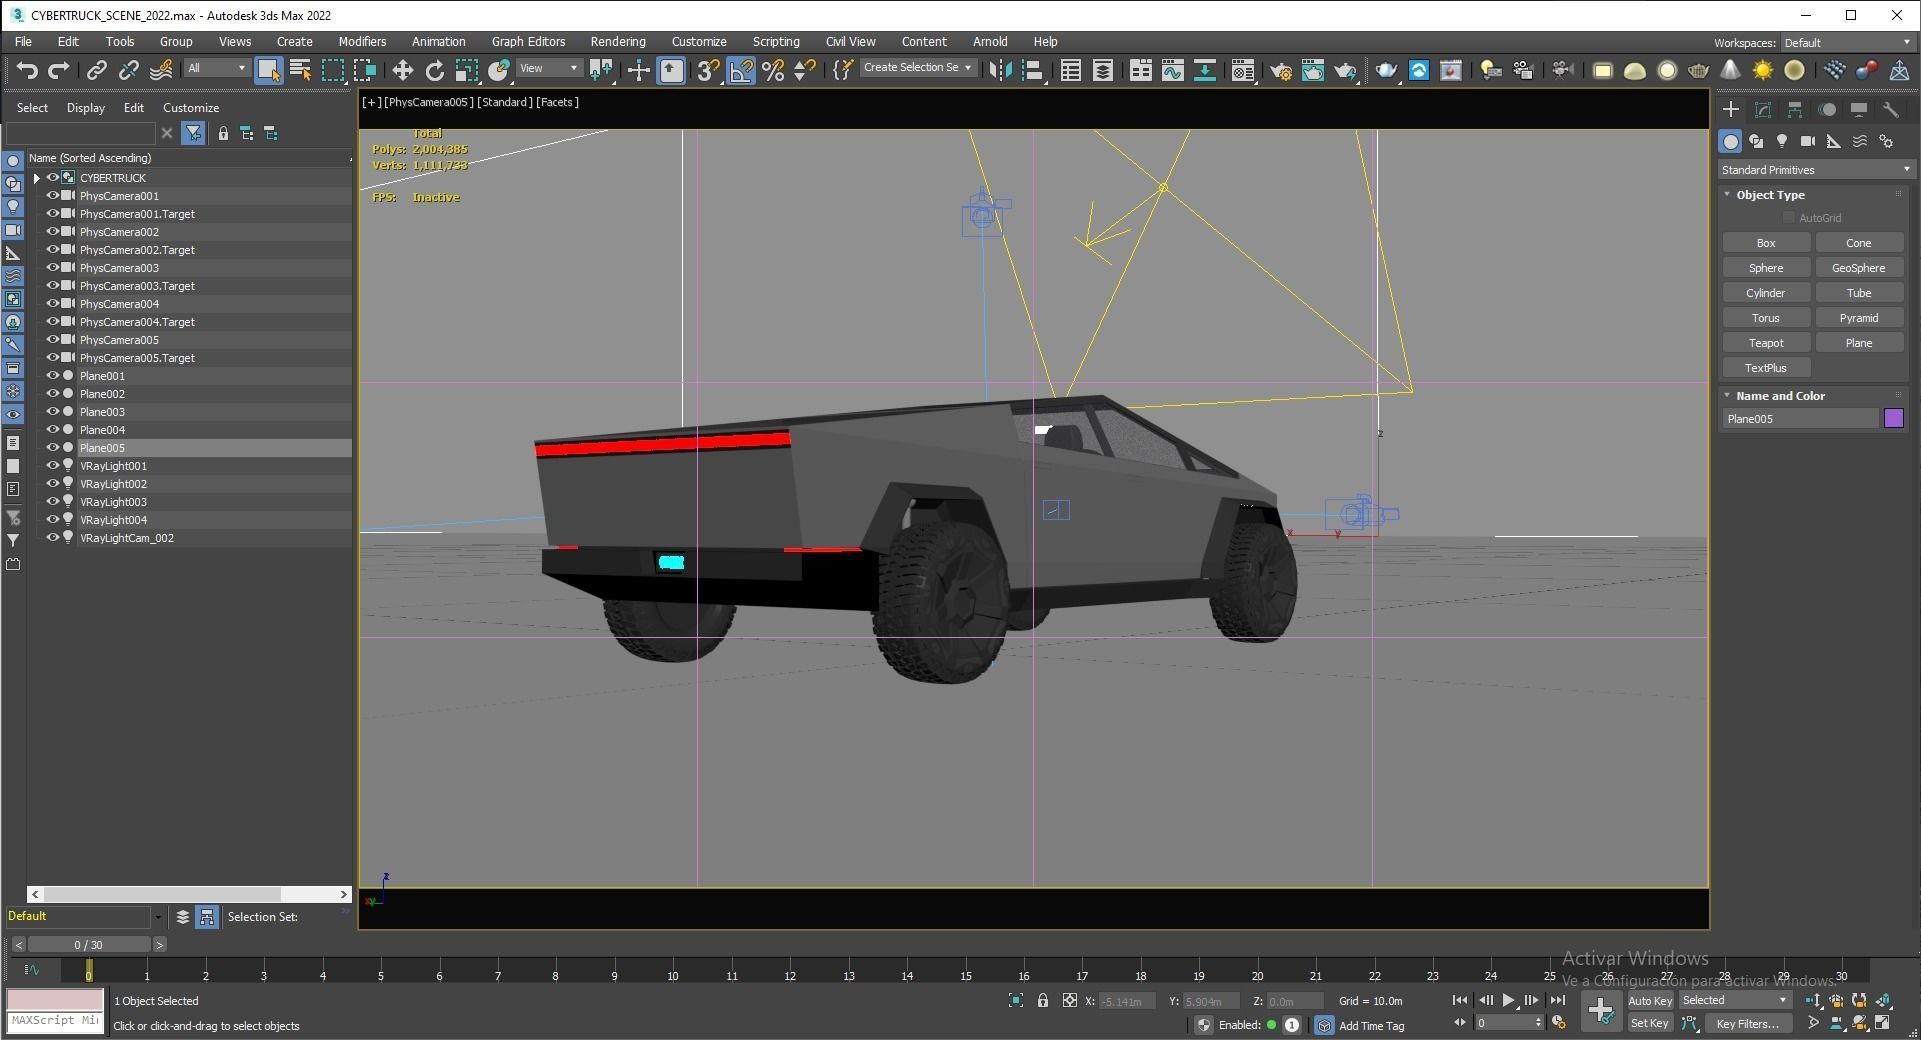Open the Utilities wrench panel tab

pos(1890,110)
